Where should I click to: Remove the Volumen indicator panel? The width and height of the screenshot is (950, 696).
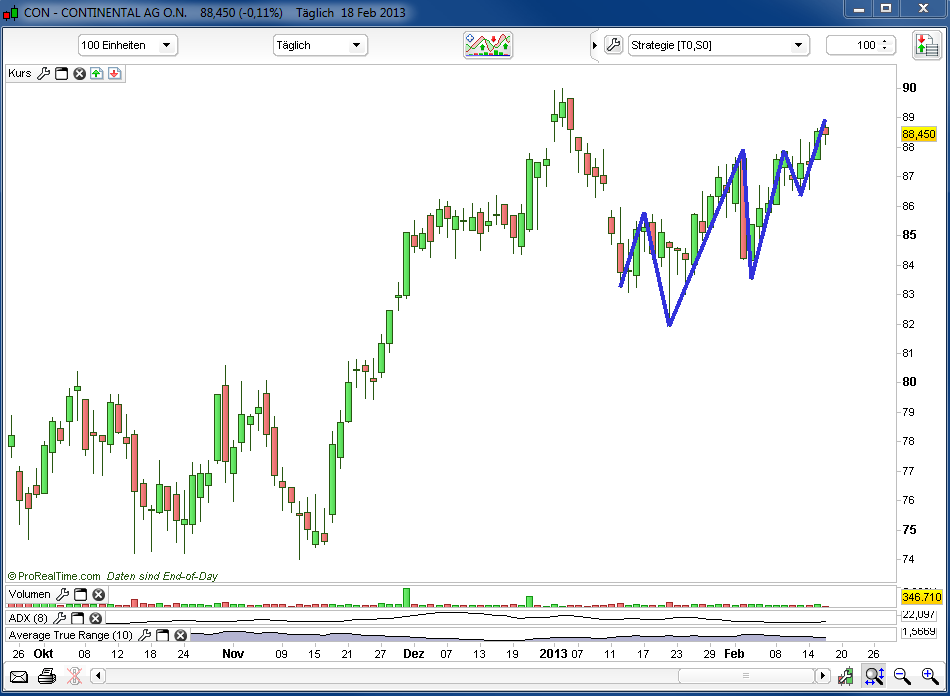(98, 594)
